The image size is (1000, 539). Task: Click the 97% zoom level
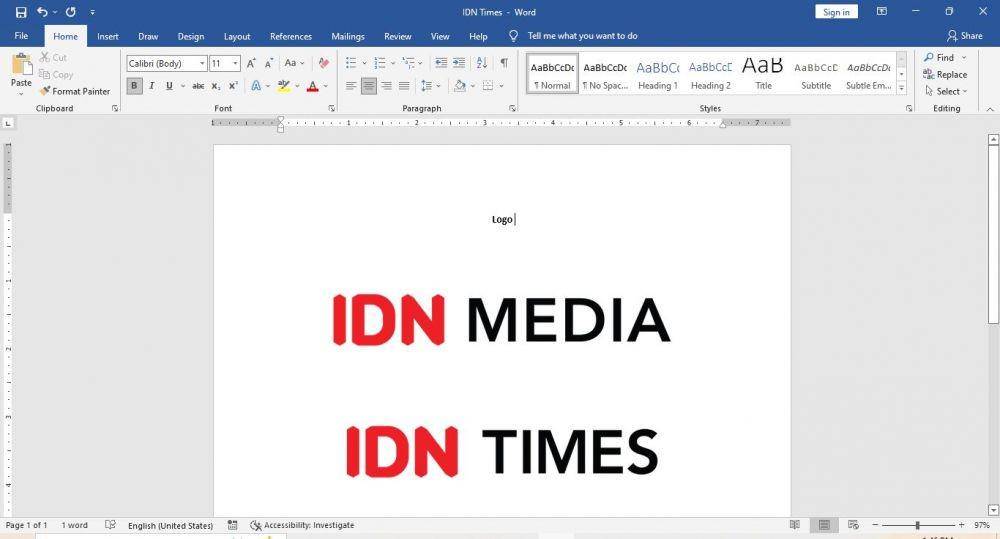coord(982,525)
